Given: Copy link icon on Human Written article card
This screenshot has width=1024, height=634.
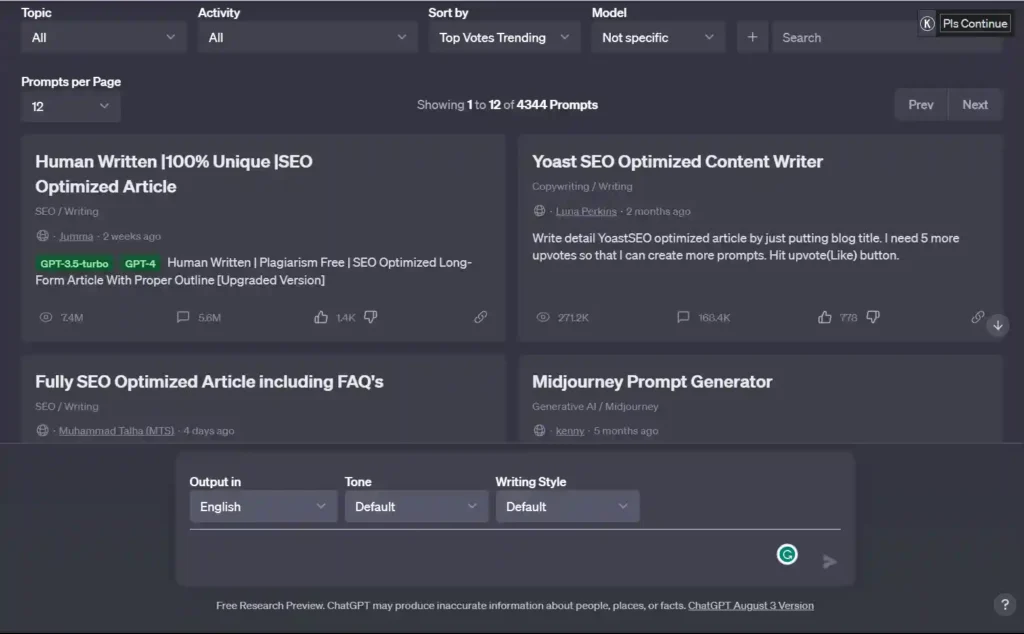Looking at the screenshot, I should 481,317.
